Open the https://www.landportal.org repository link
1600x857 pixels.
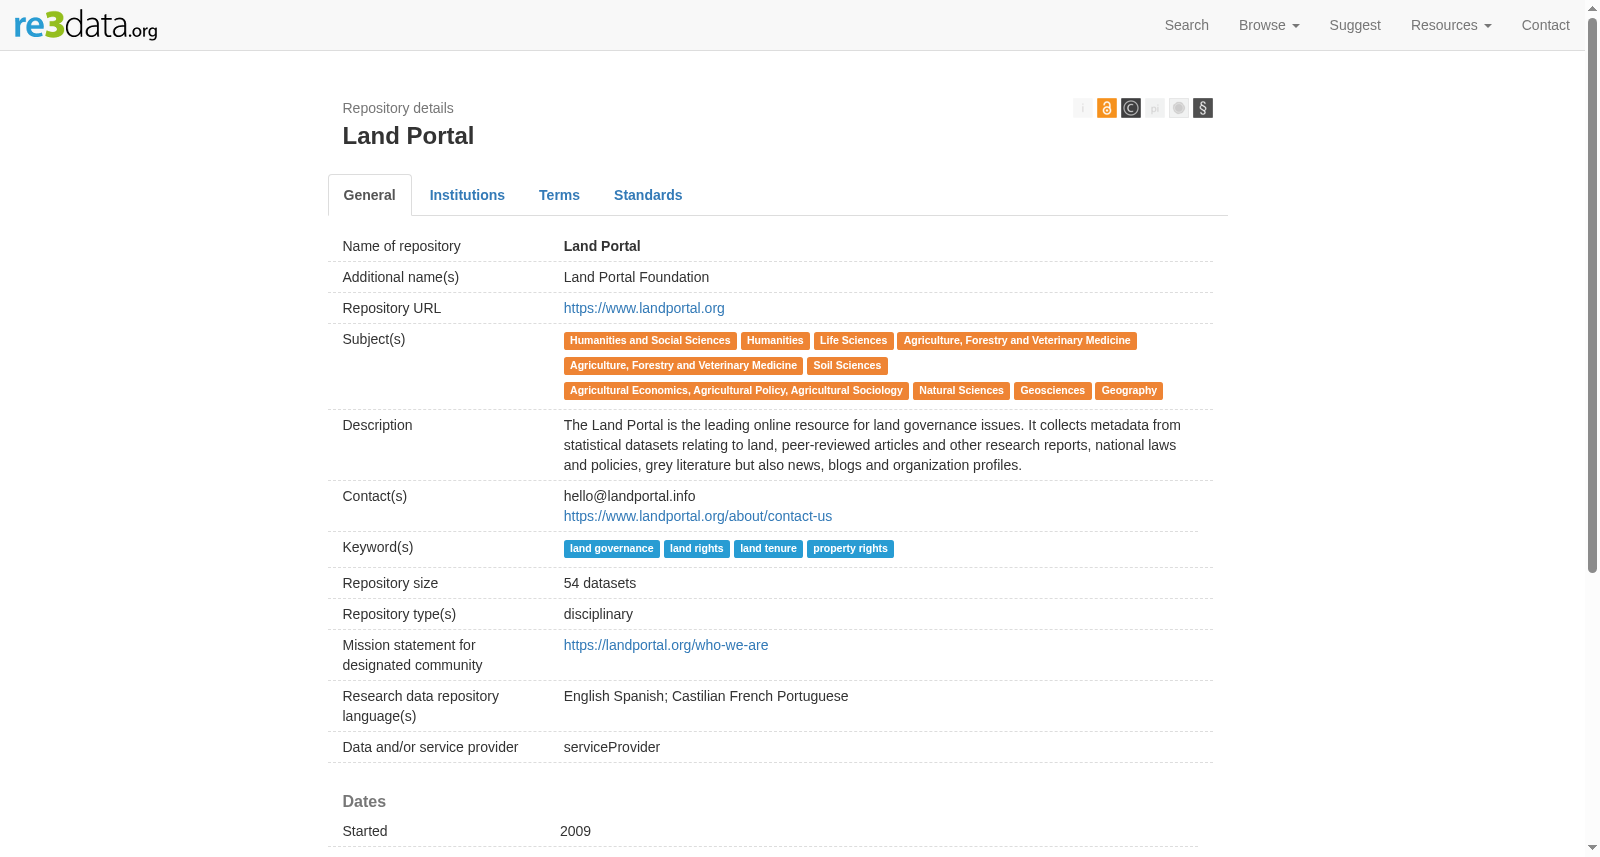[644, 308]
